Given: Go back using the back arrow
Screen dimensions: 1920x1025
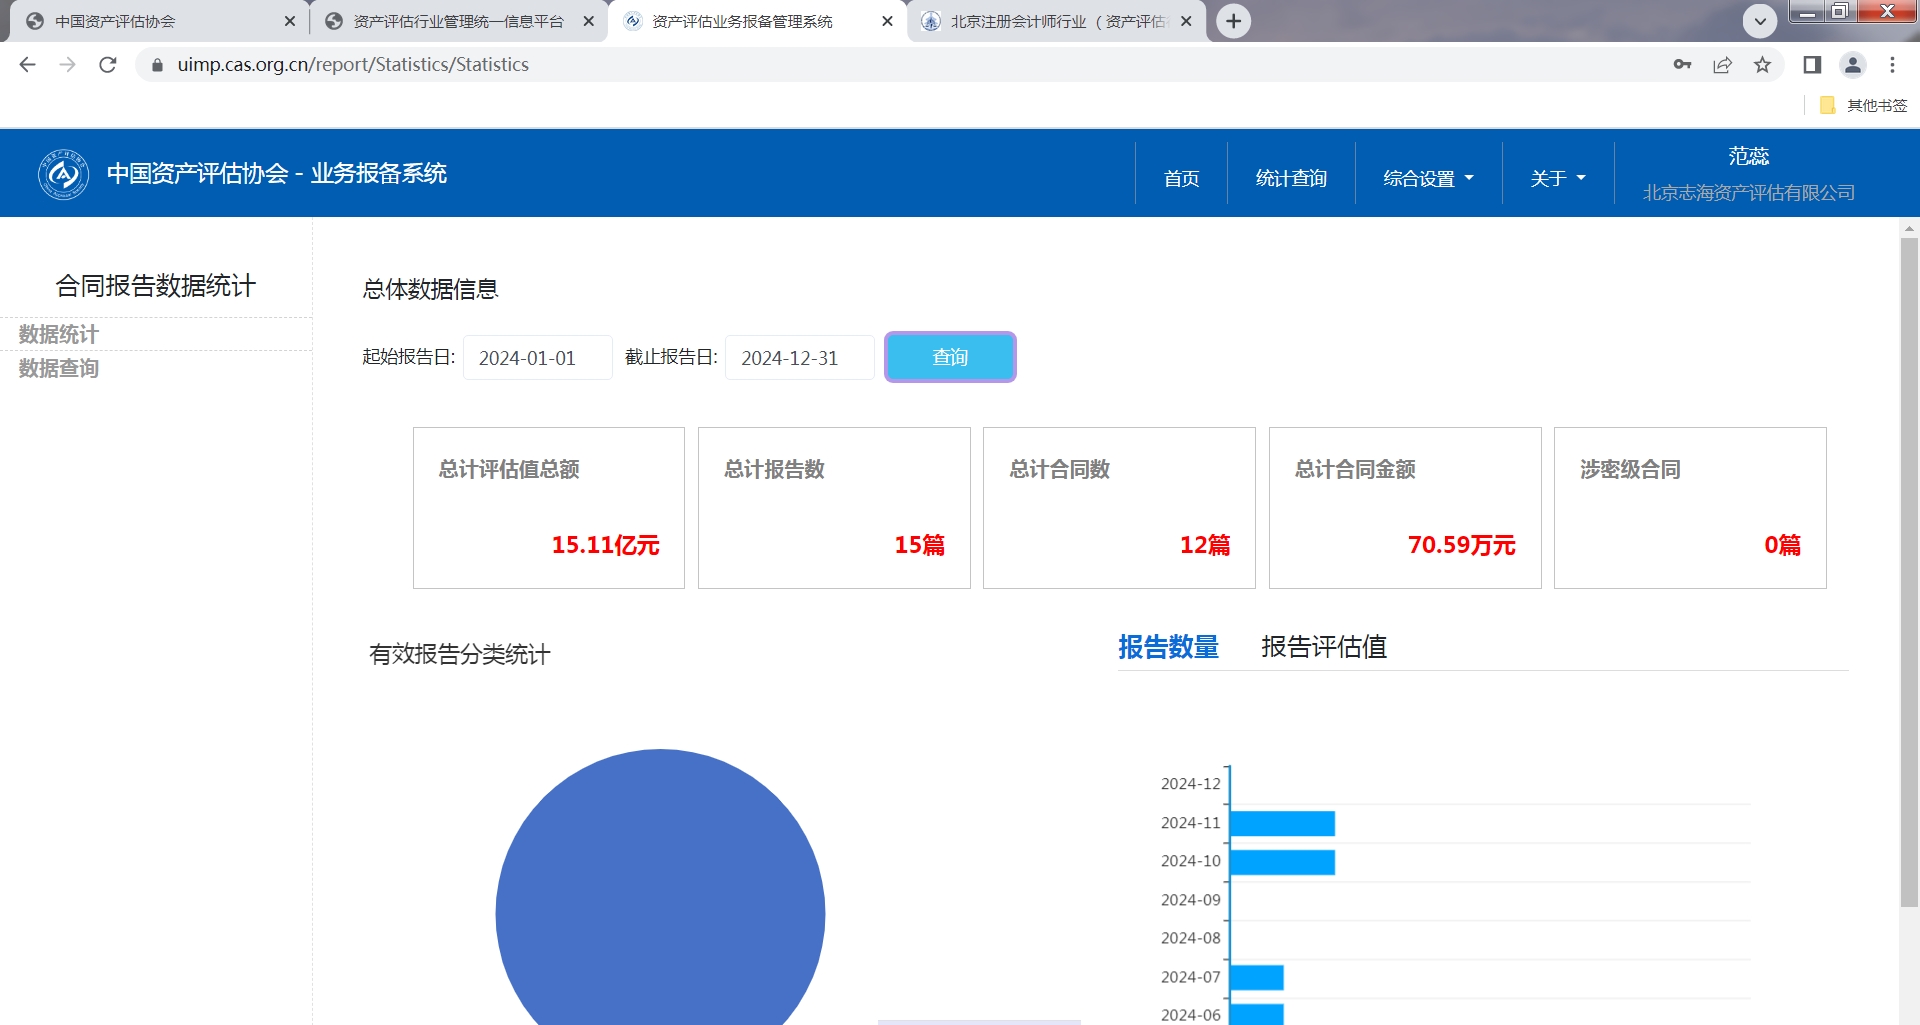Looking at the screenshot, I should click(x=28, y=65).
